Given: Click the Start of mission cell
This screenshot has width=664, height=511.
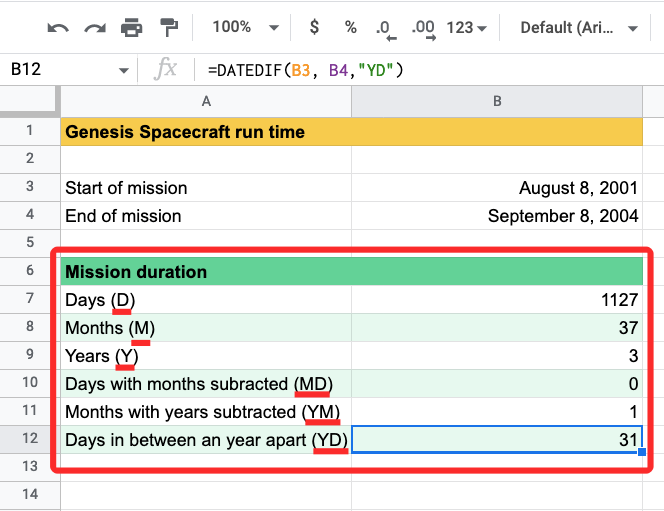Looking at the screenshot, I should (x=206, y=188).
